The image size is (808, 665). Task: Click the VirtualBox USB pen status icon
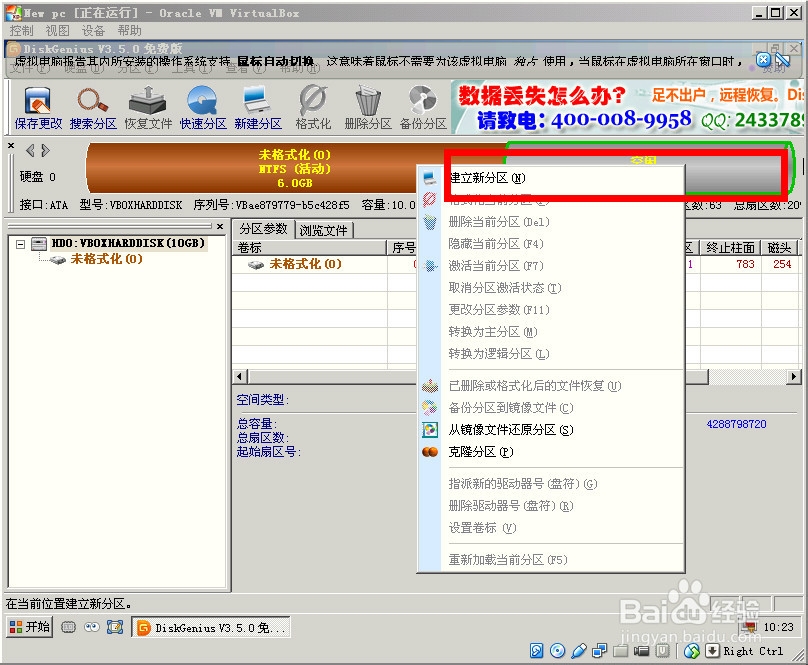[579, 651]
